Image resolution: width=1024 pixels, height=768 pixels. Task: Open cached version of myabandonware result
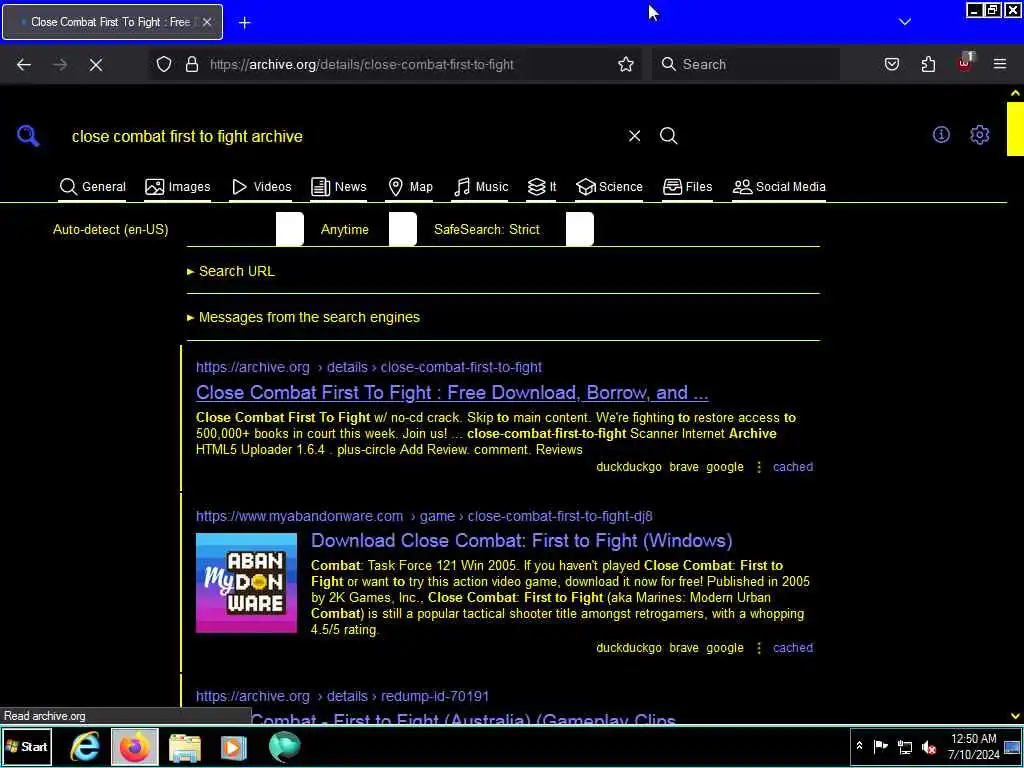[x=793, y=648]
